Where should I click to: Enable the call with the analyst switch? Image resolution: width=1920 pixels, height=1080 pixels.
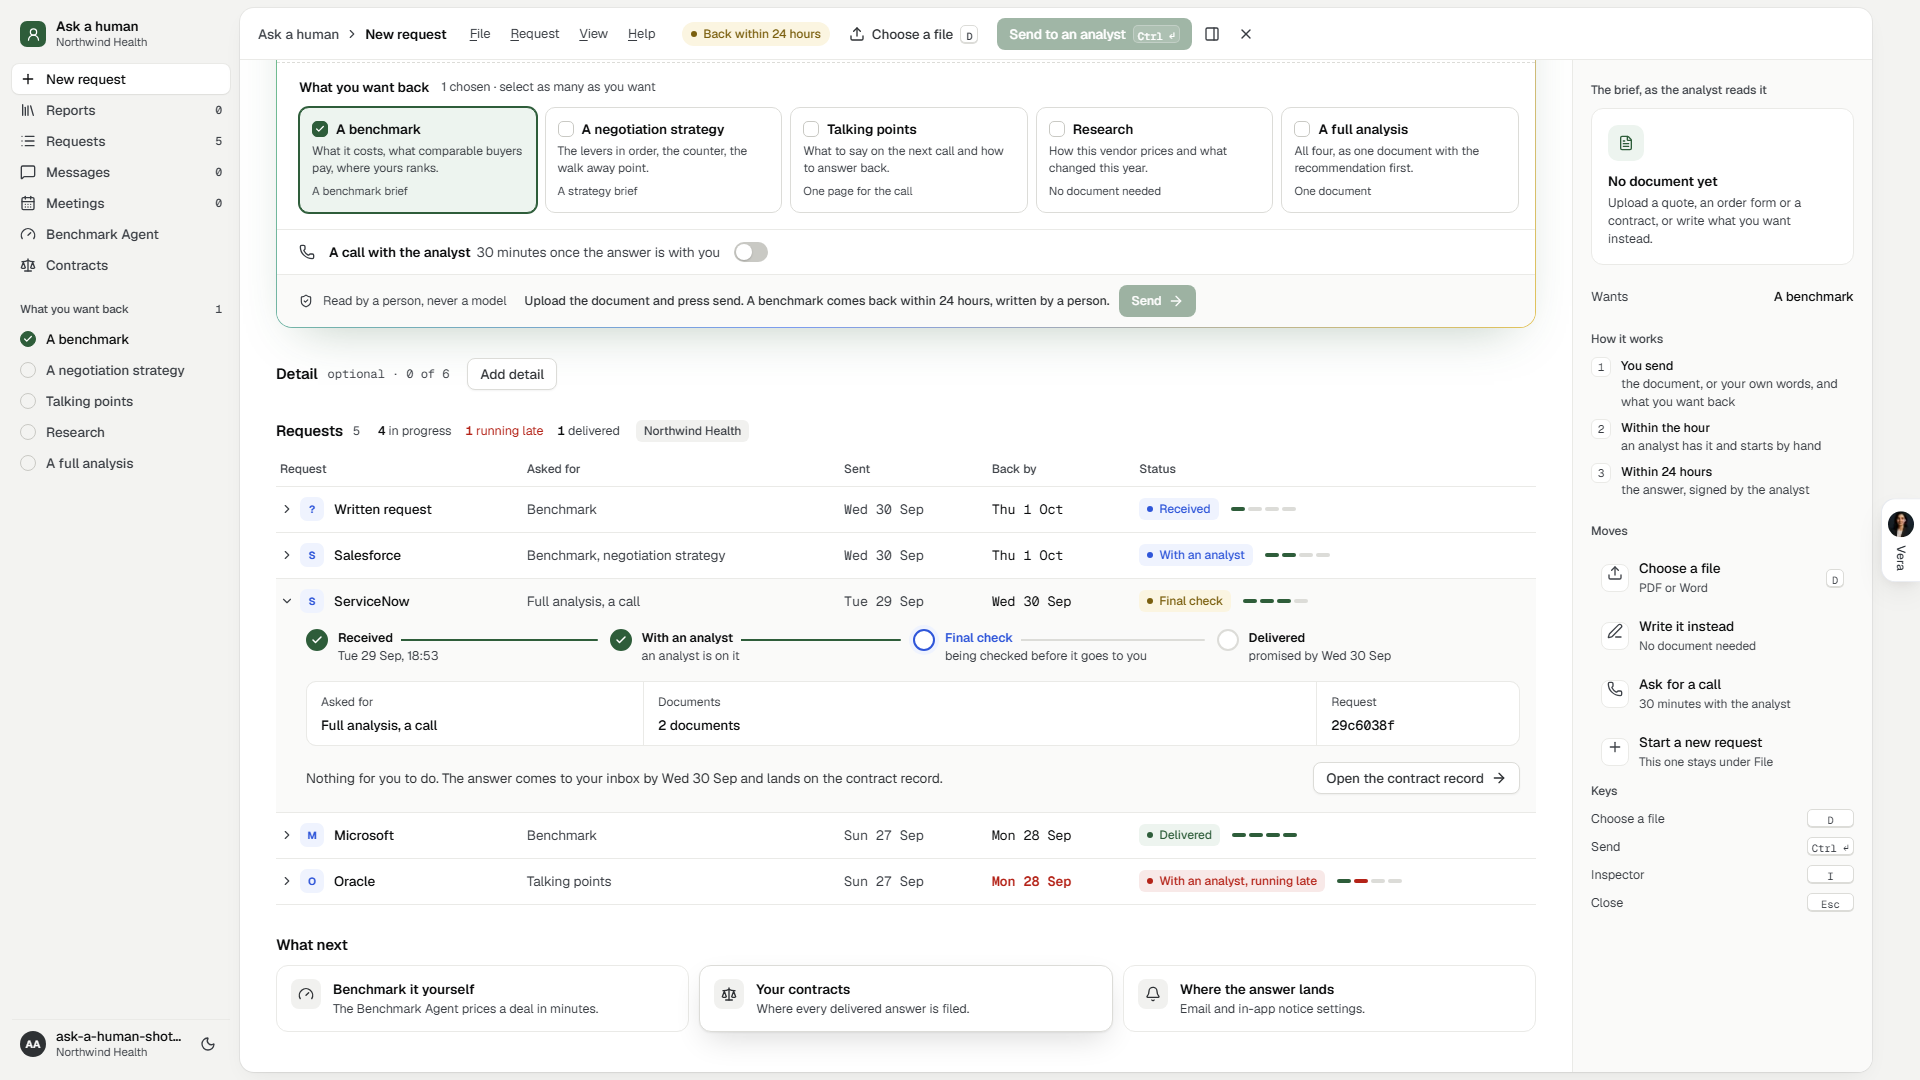tap(751, 252)
